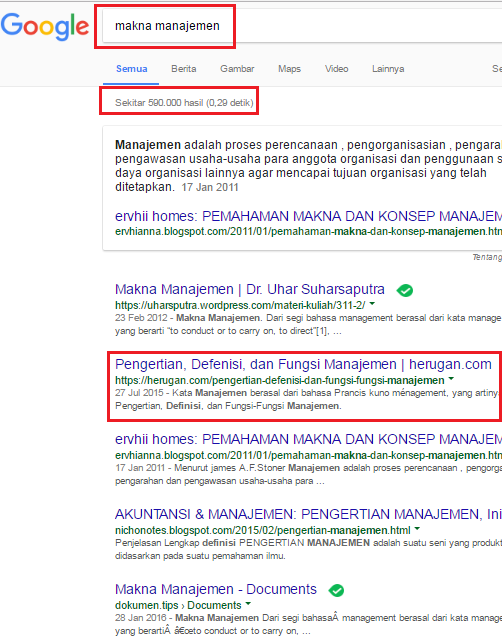Expand dropdown arrow next to uharsputra.wordpress.com URL

click(x=372, y=304)
